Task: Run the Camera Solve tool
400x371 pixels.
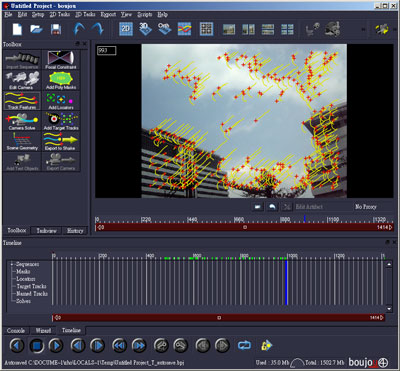Action: (x=22, y=121)
